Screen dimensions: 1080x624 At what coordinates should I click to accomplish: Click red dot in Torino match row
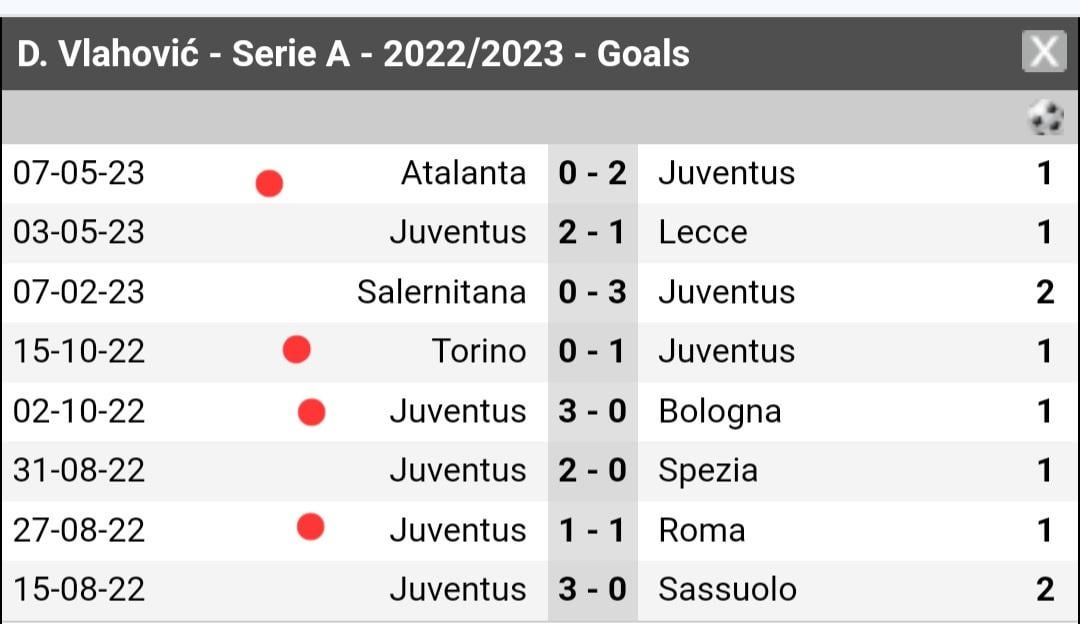(x=297, y=349)
